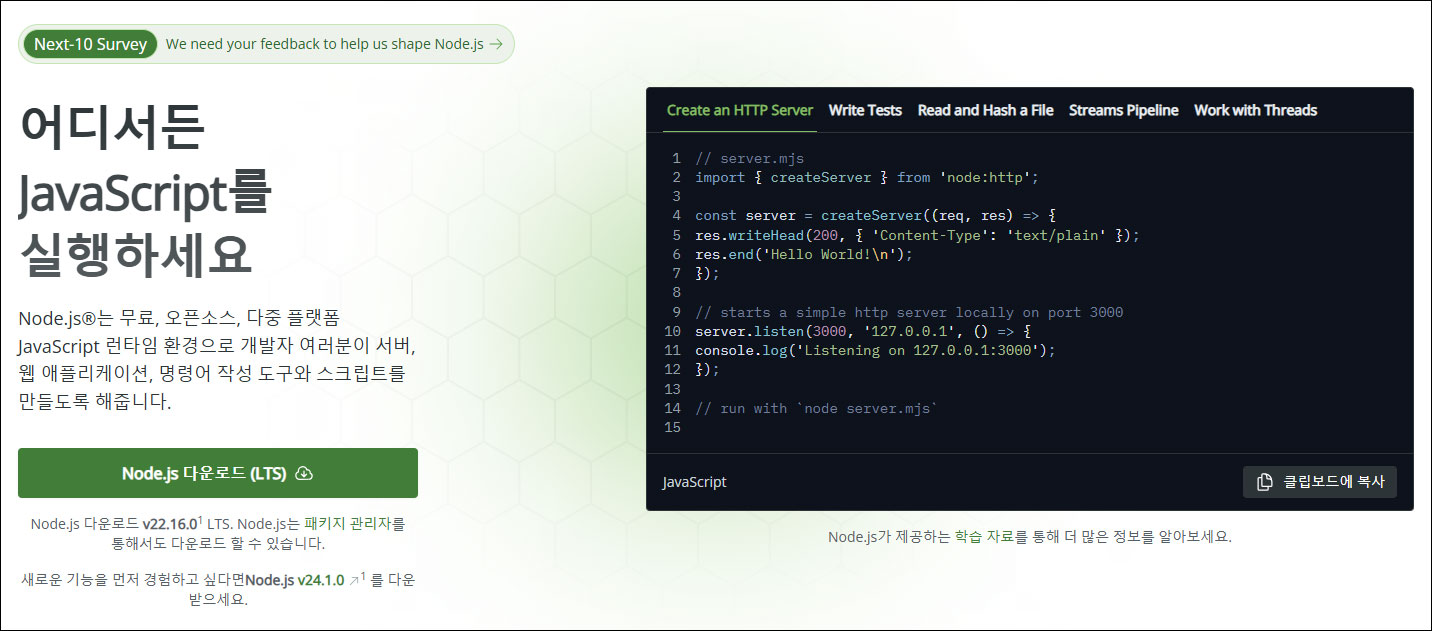
Task: Click the external arrow icon next to v24.1.0
Action: [x=353, y=580]
